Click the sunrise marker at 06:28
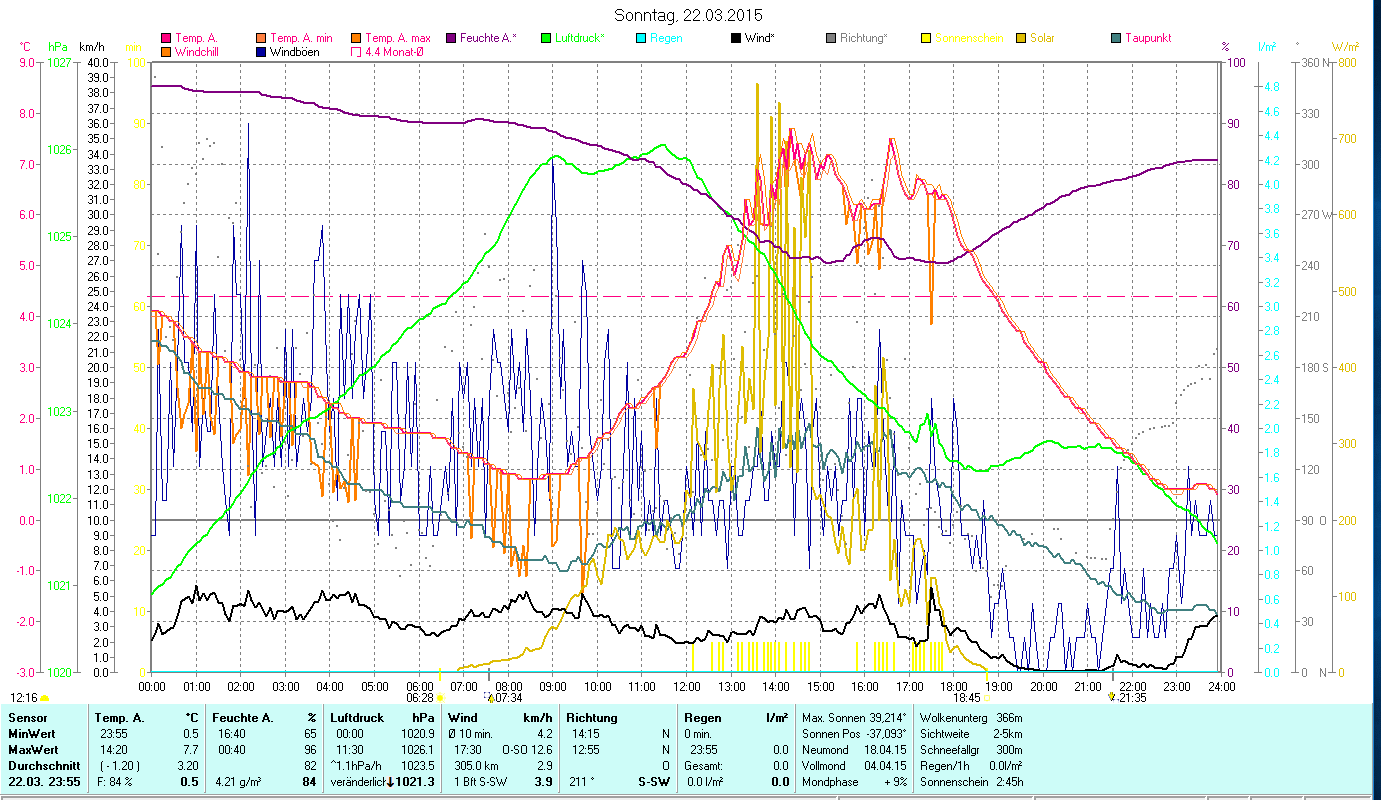 [x=440, y=698]
